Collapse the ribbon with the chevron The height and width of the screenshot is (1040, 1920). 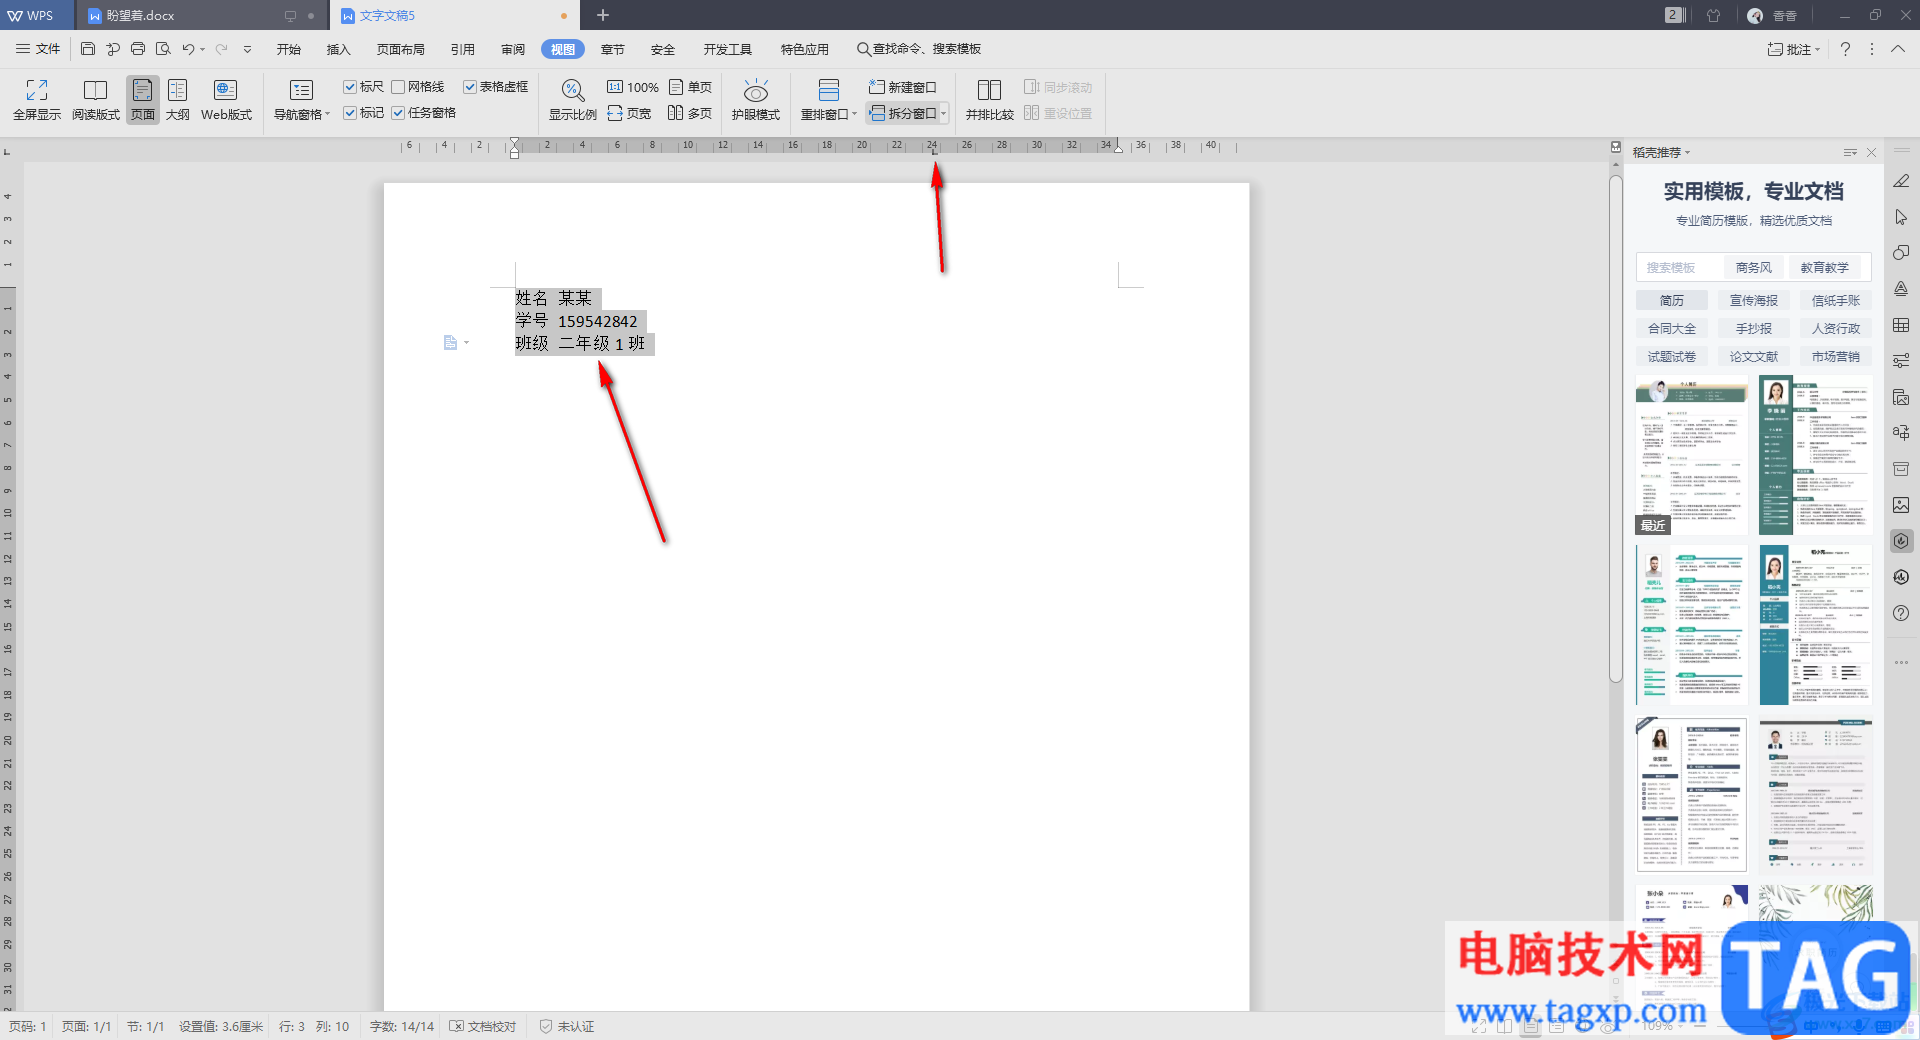[1897, 49]
